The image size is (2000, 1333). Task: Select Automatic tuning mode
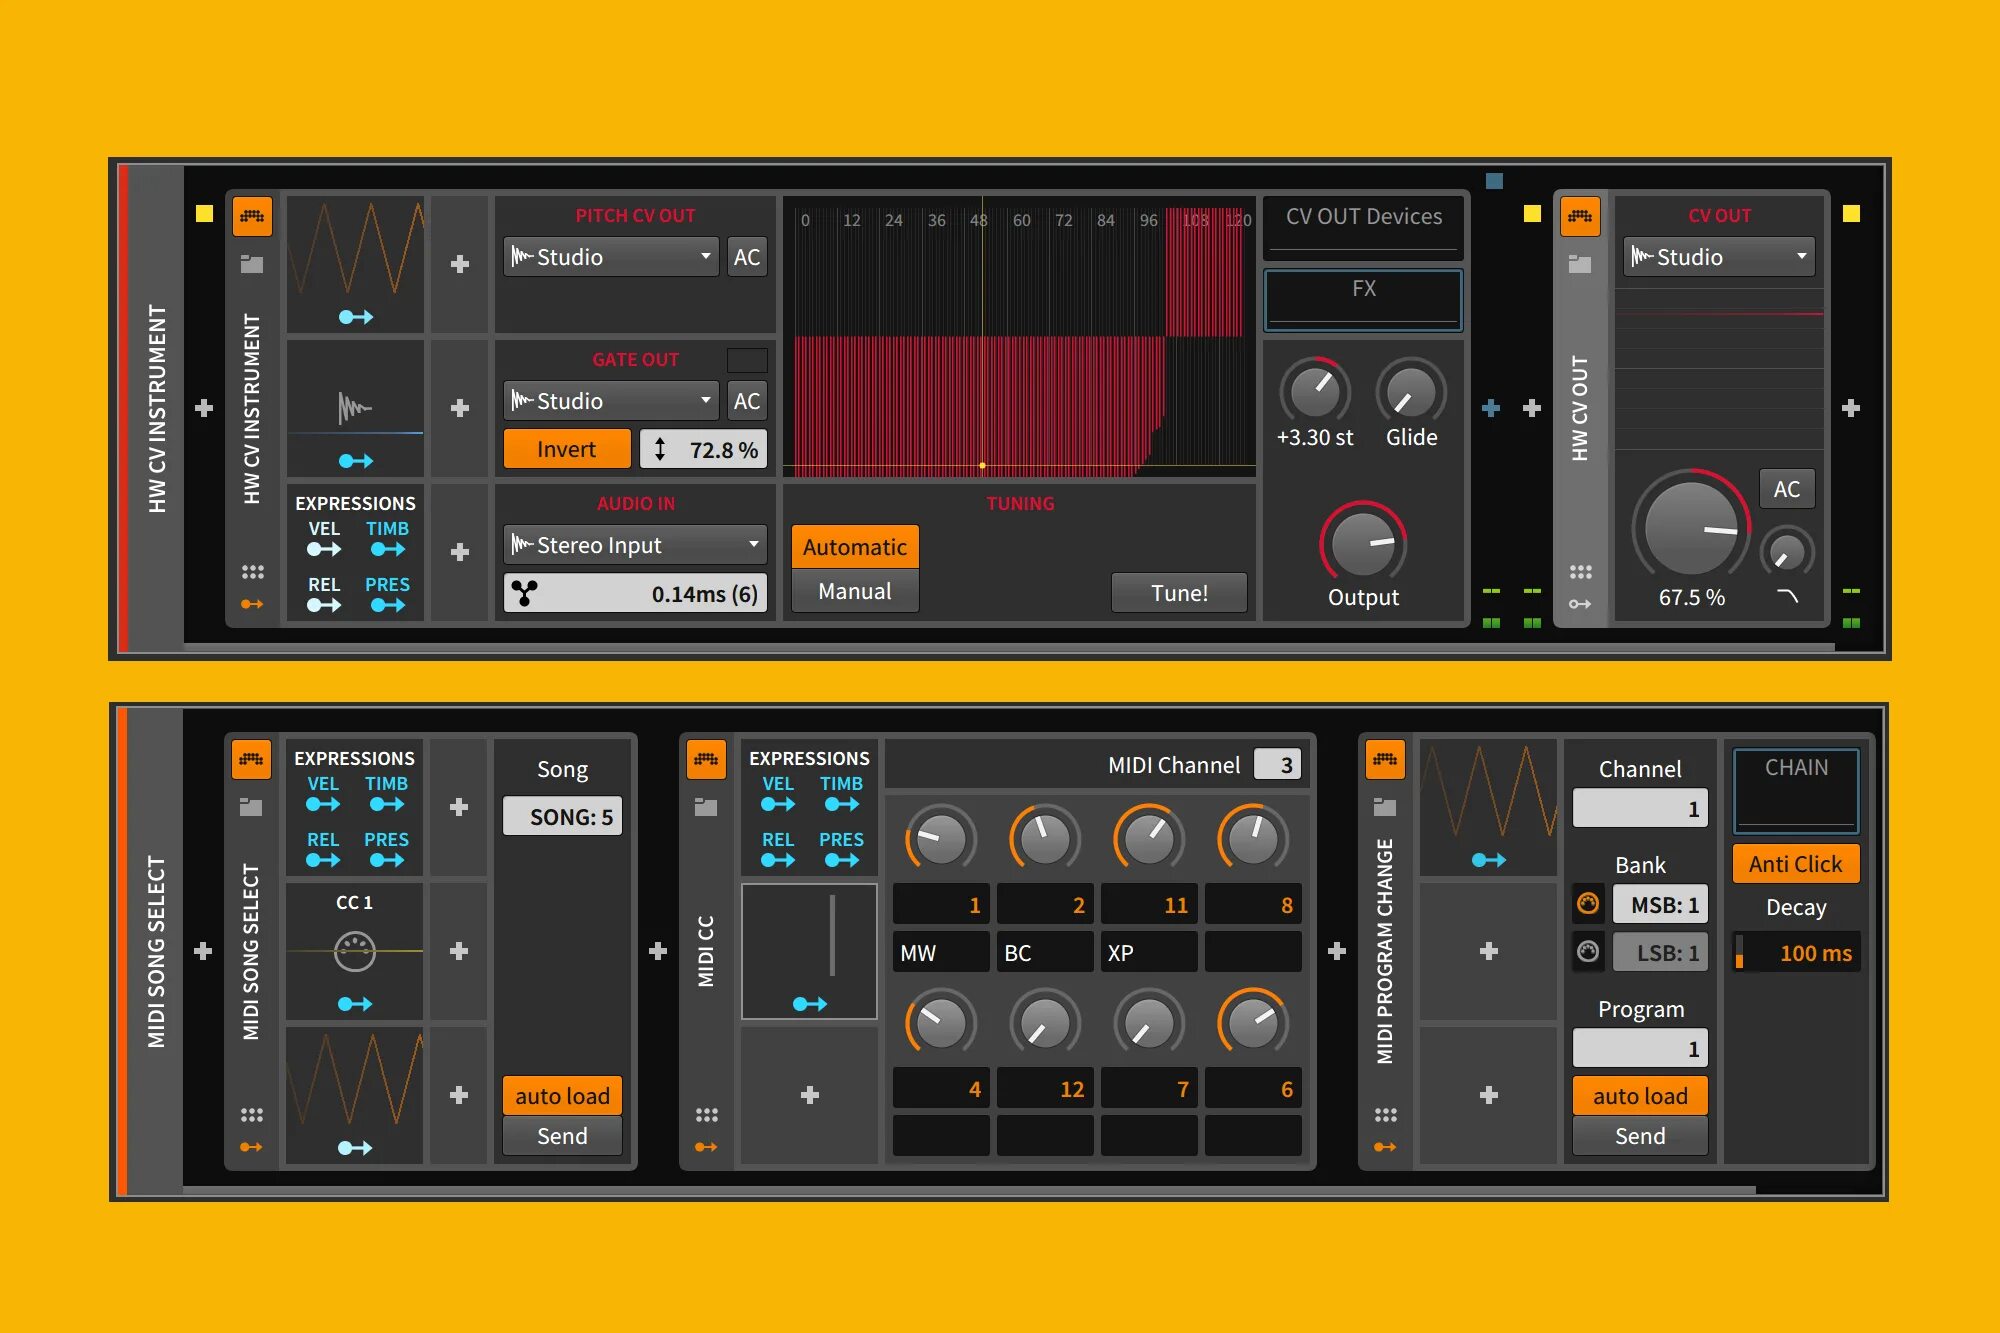coord(854,547)
